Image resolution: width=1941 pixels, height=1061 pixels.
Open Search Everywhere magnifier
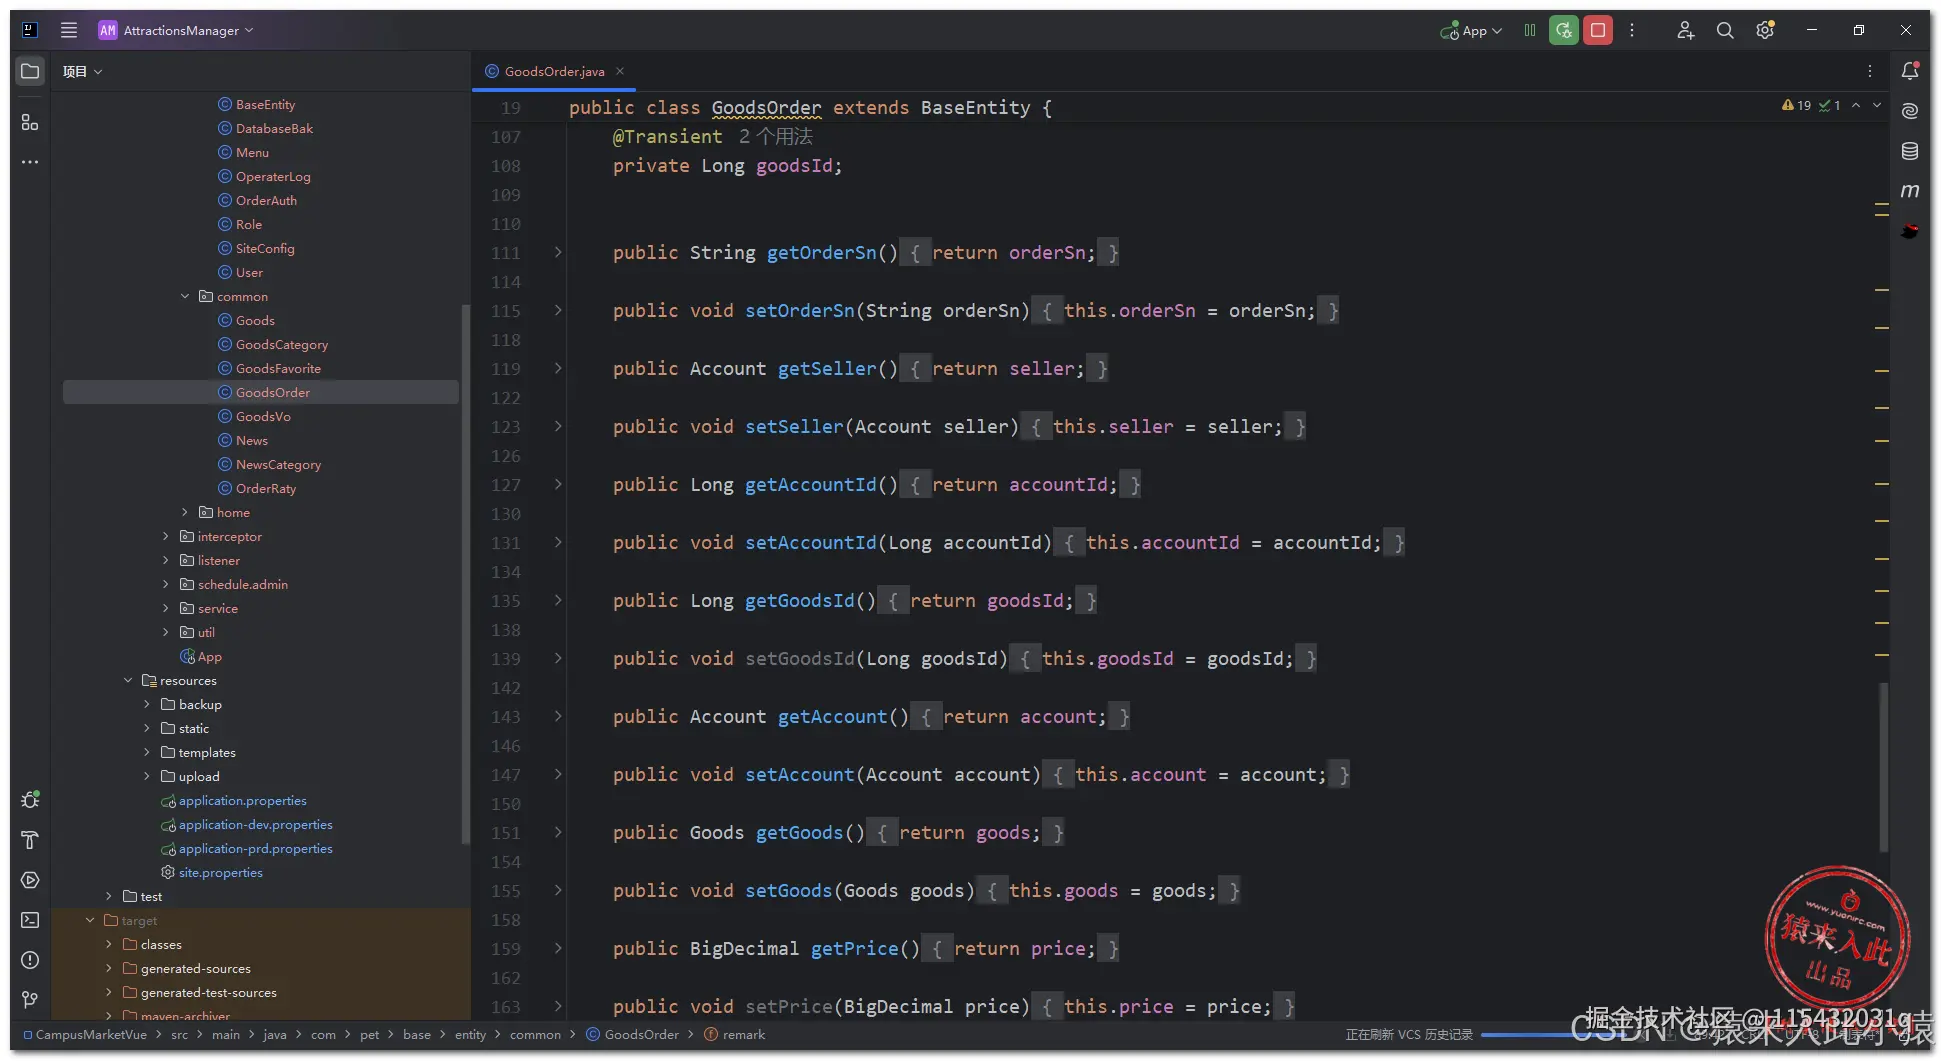pyautogui.click(x=1725, y=30)
